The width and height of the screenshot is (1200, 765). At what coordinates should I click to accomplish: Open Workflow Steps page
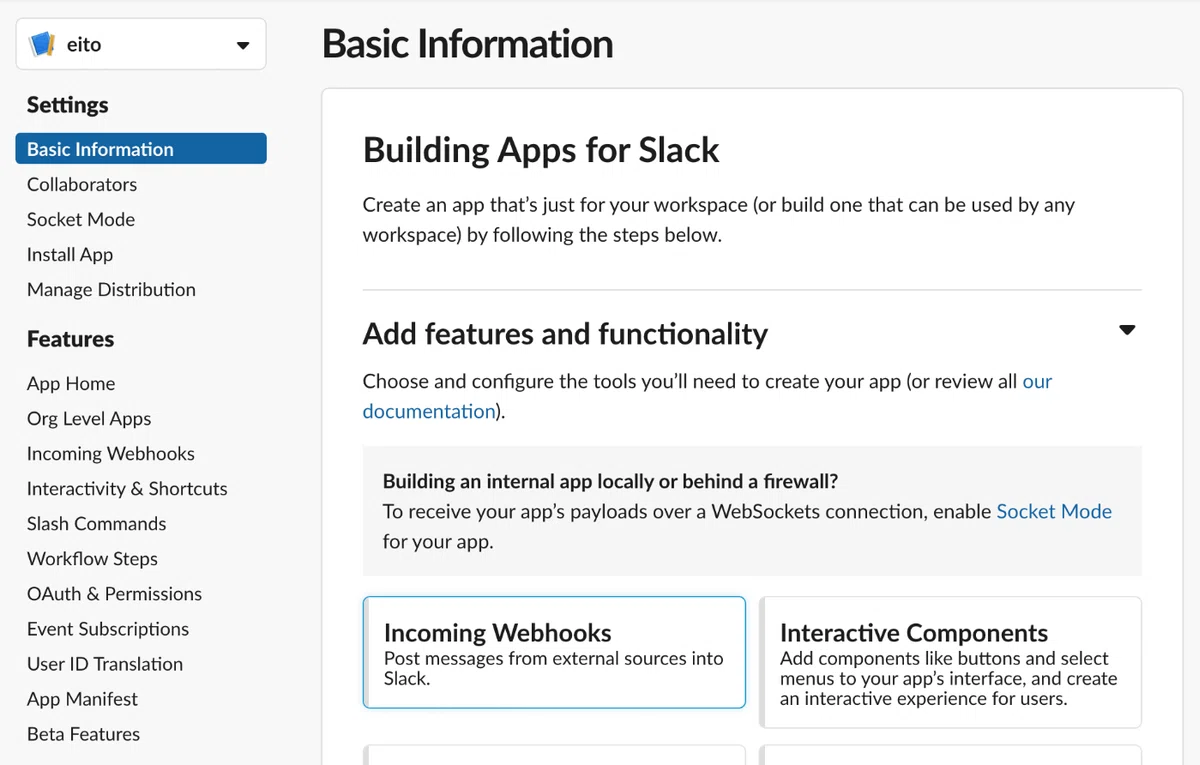tap(92, 558)
